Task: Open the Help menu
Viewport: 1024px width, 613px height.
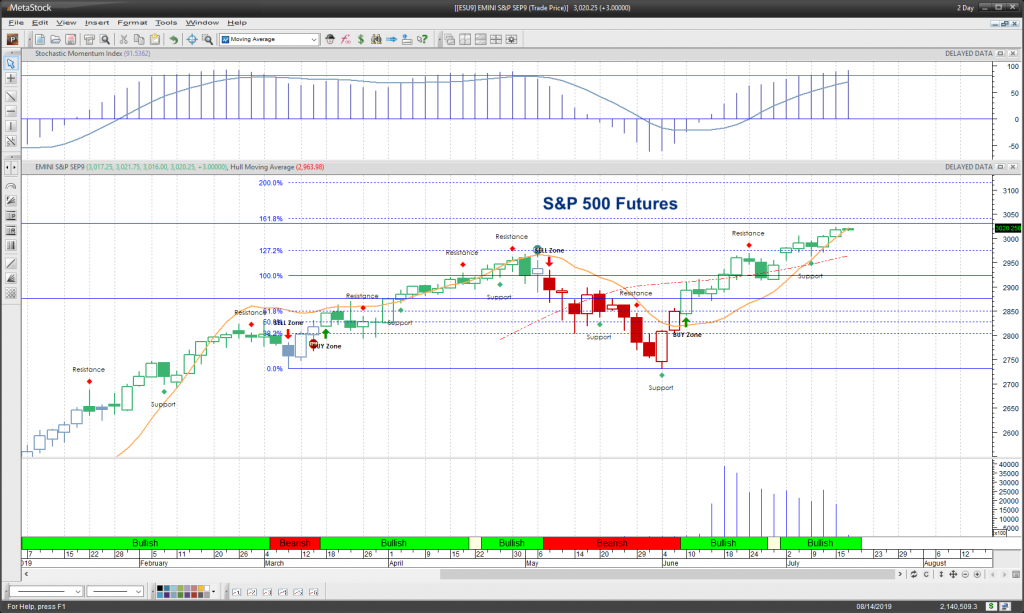Action: click(x=236, y=22)
